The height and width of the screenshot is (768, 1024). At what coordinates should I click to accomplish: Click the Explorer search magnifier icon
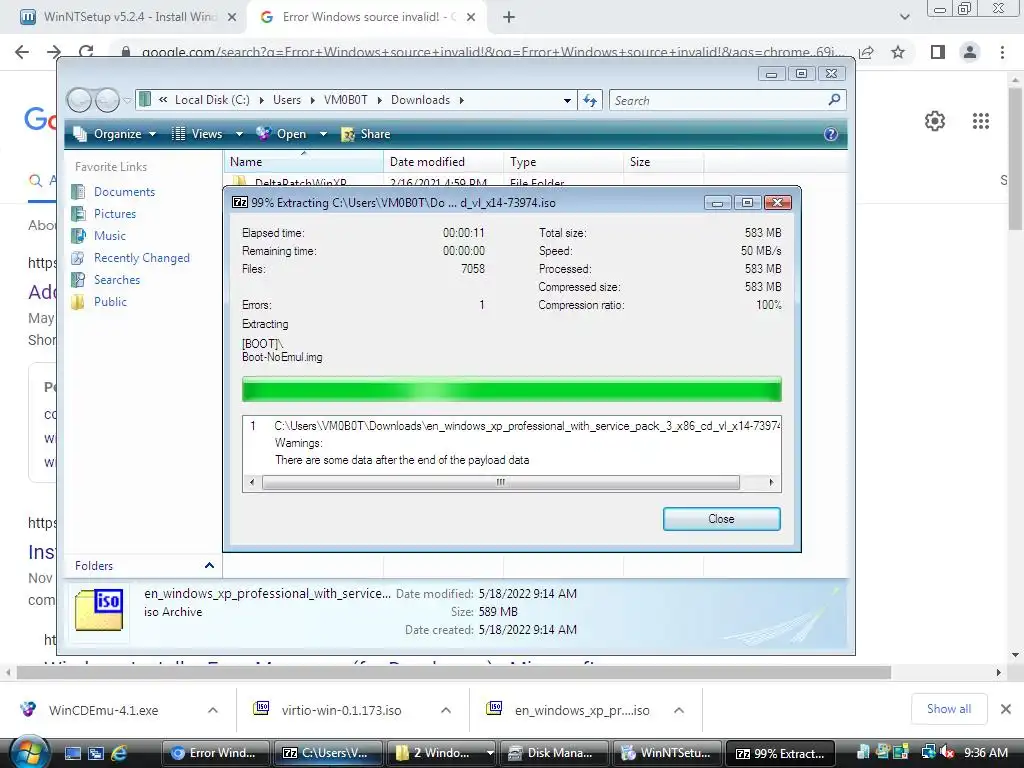(834, 100)
